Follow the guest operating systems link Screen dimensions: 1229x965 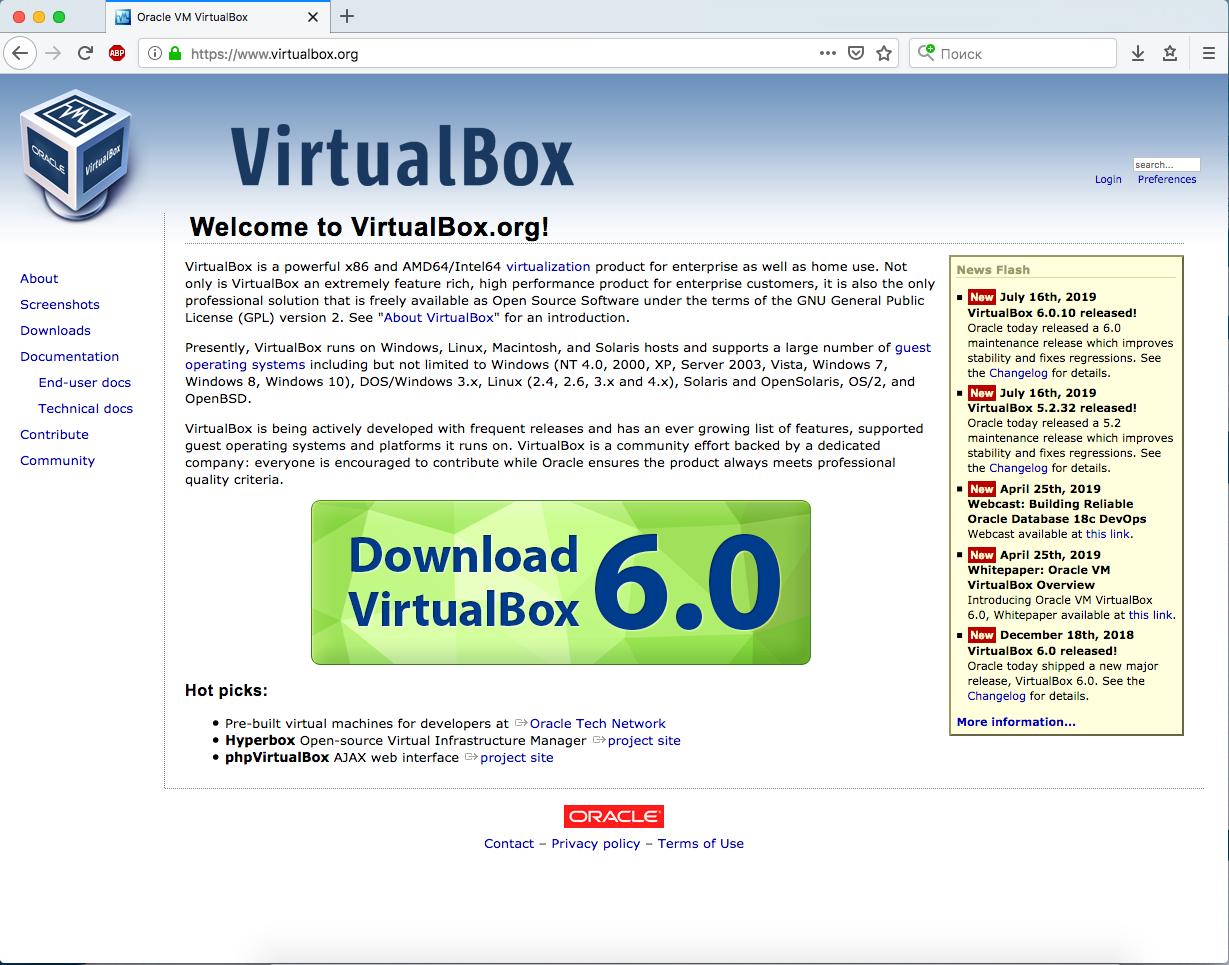click(x=245, y=365)
